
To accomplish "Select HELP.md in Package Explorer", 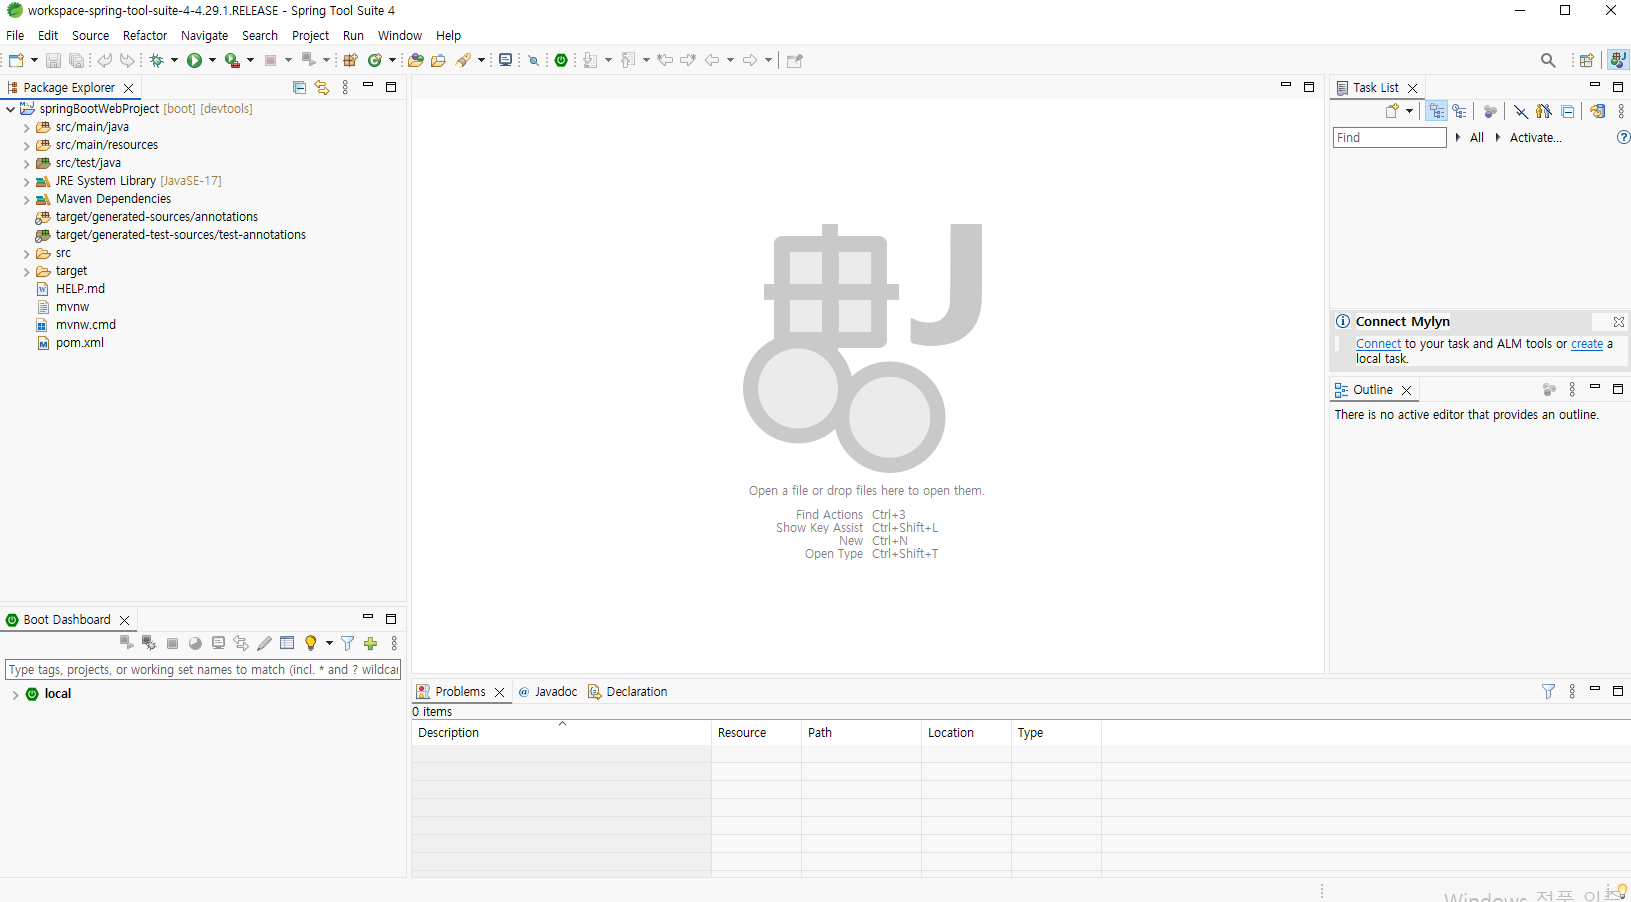I will pyautogui.click(x=80, y=289).
